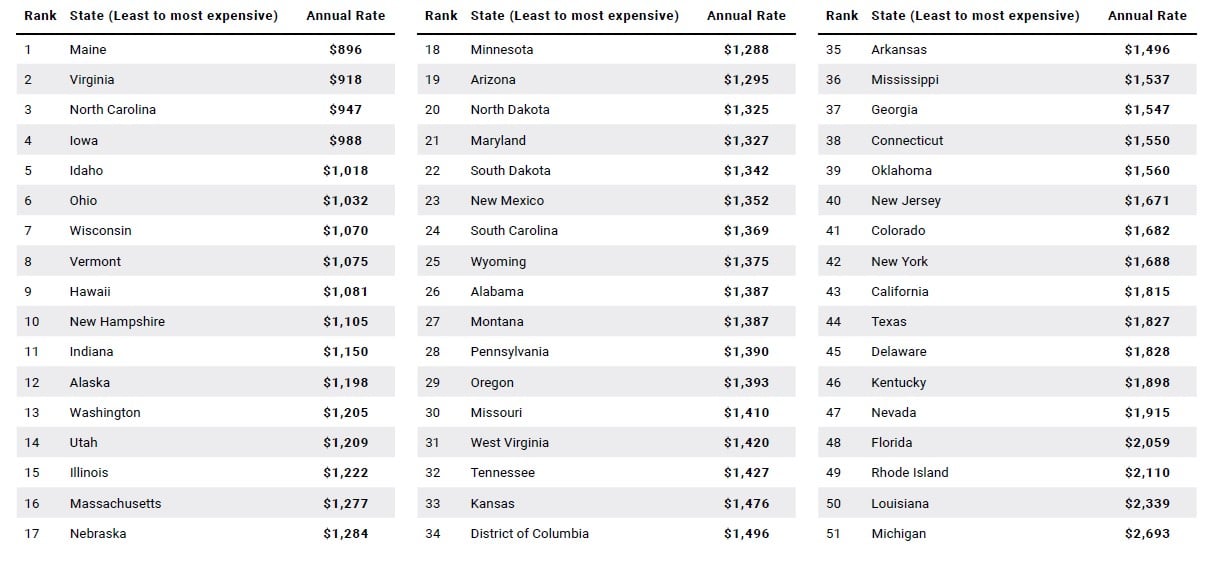Select the Michigan state name
This screenshot has height=562, width=1224.
click(898, 533)
